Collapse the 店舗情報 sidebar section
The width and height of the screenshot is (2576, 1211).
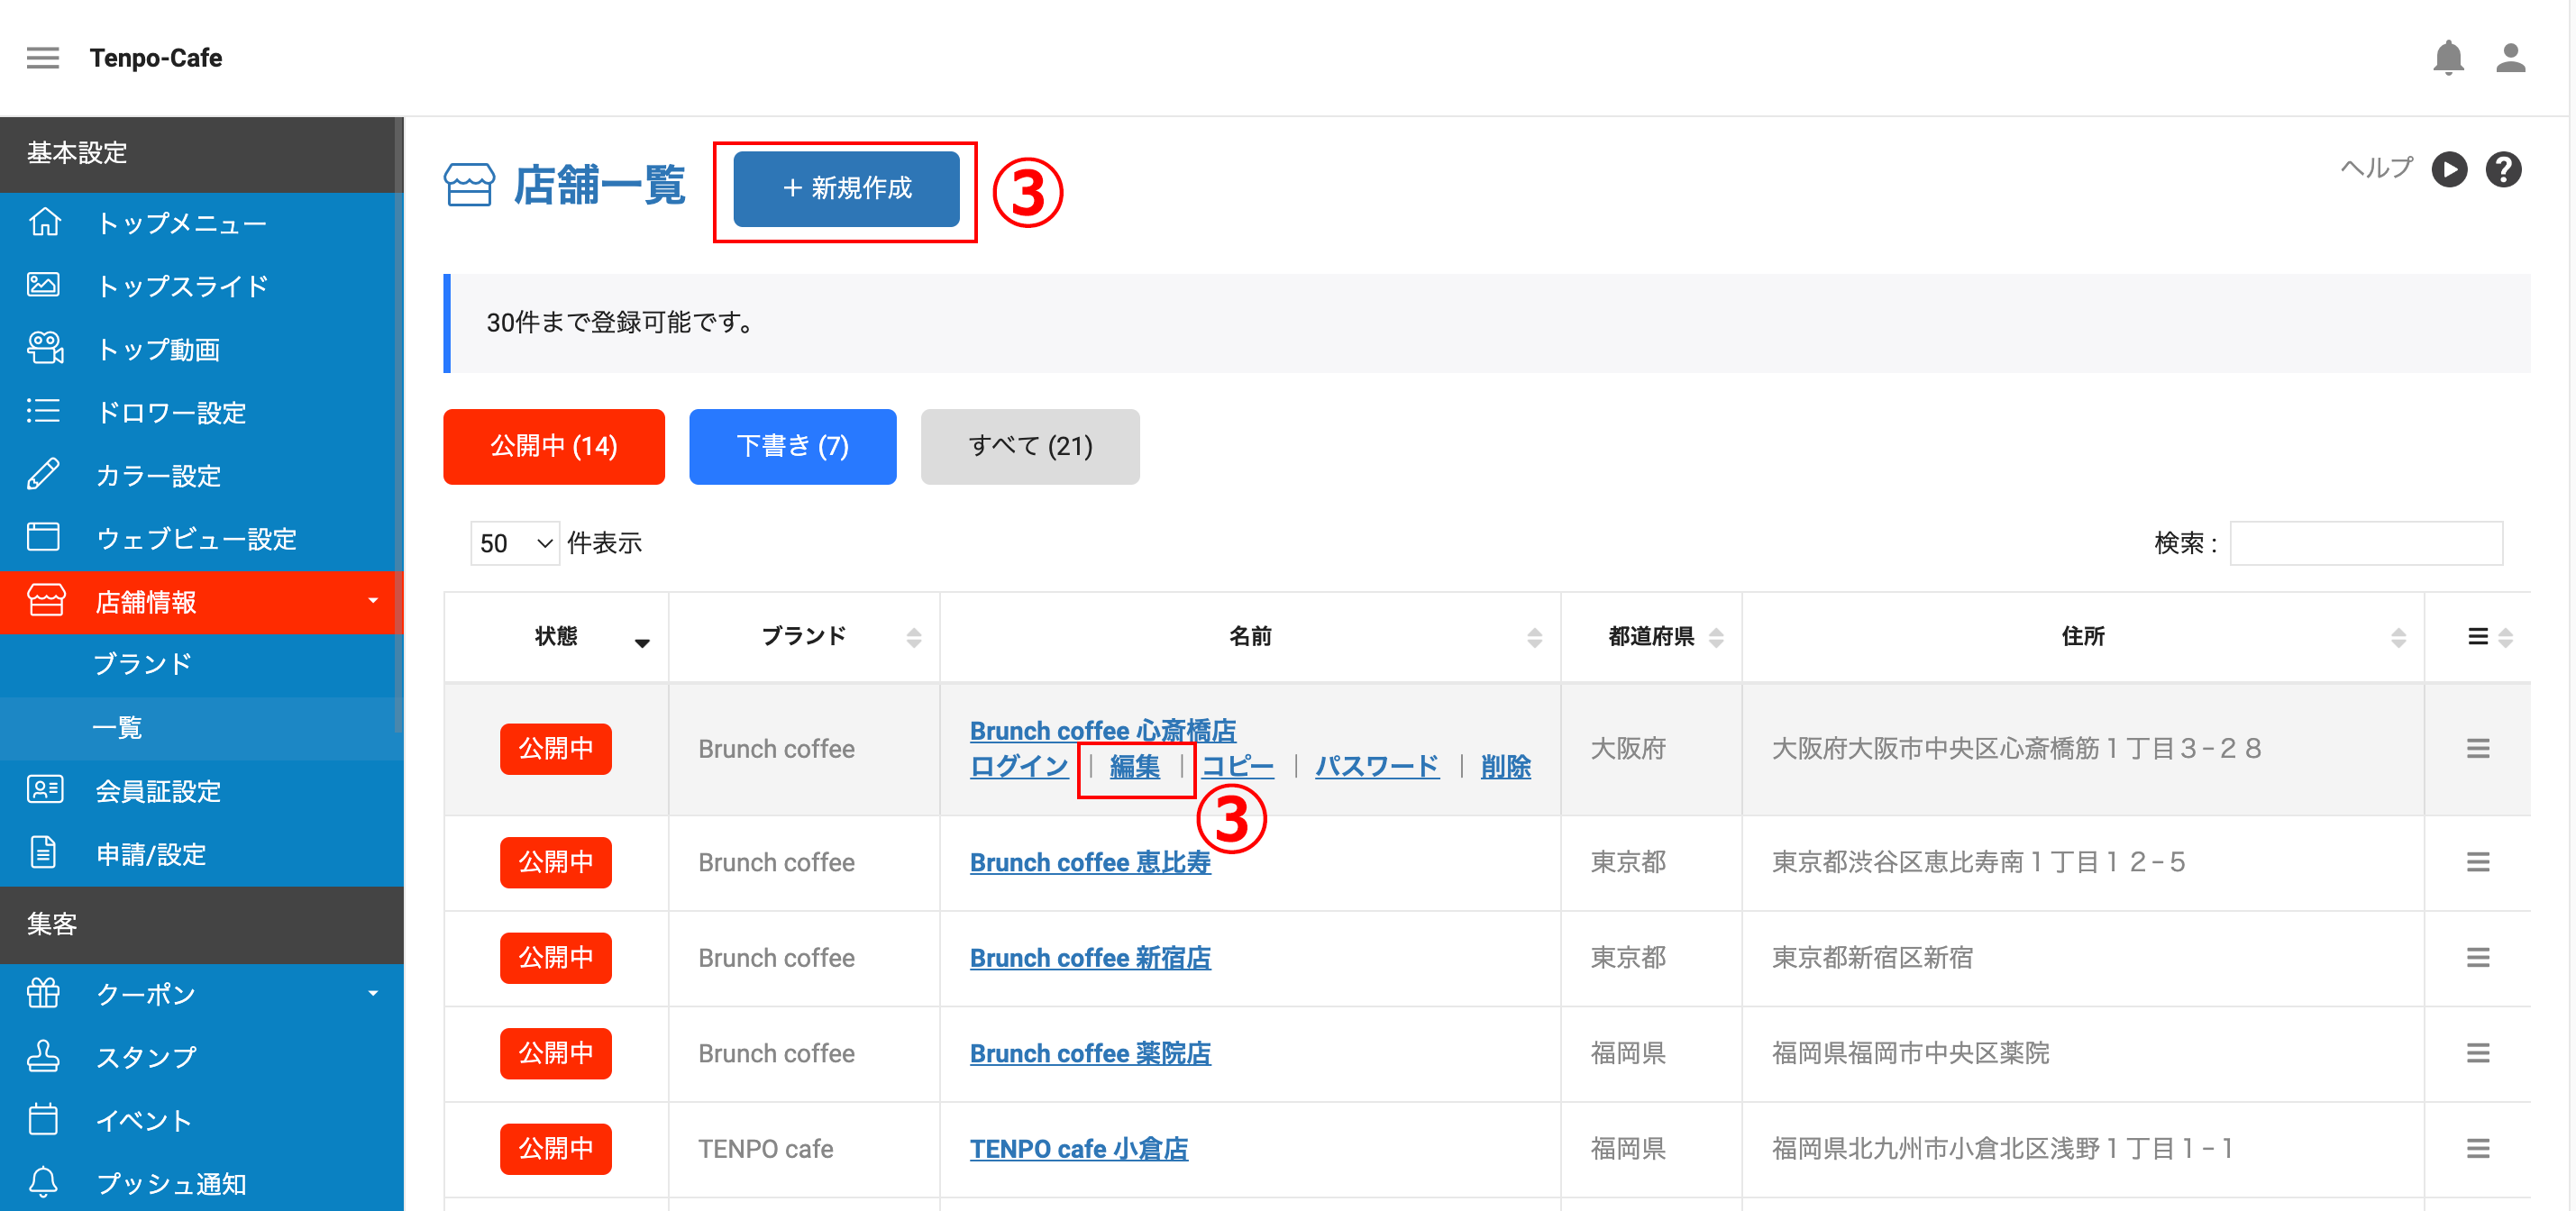200,602
